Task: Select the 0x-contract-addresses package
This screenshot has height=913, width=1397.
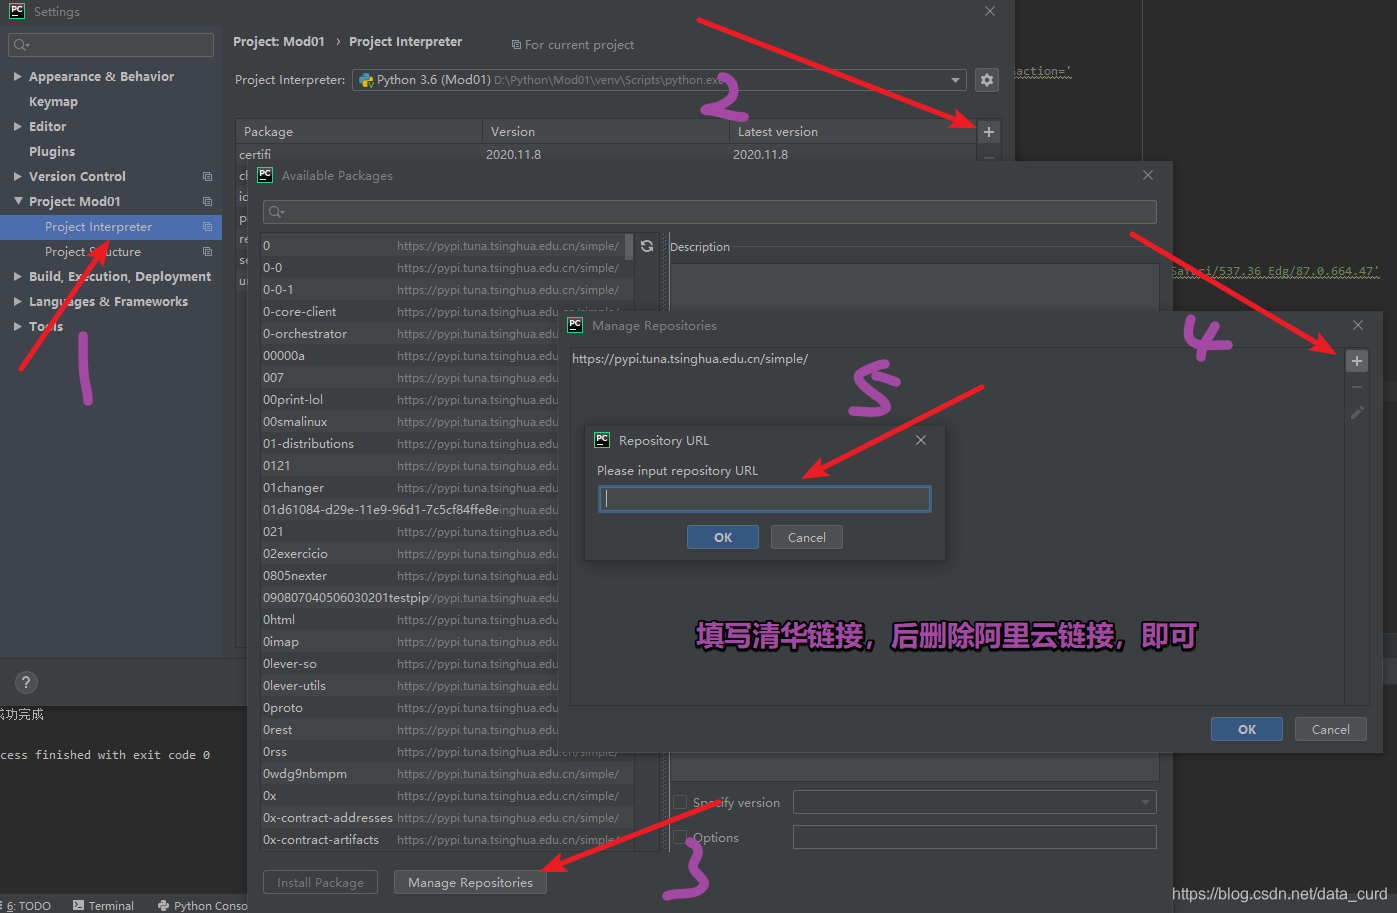Action: point(328,818)
